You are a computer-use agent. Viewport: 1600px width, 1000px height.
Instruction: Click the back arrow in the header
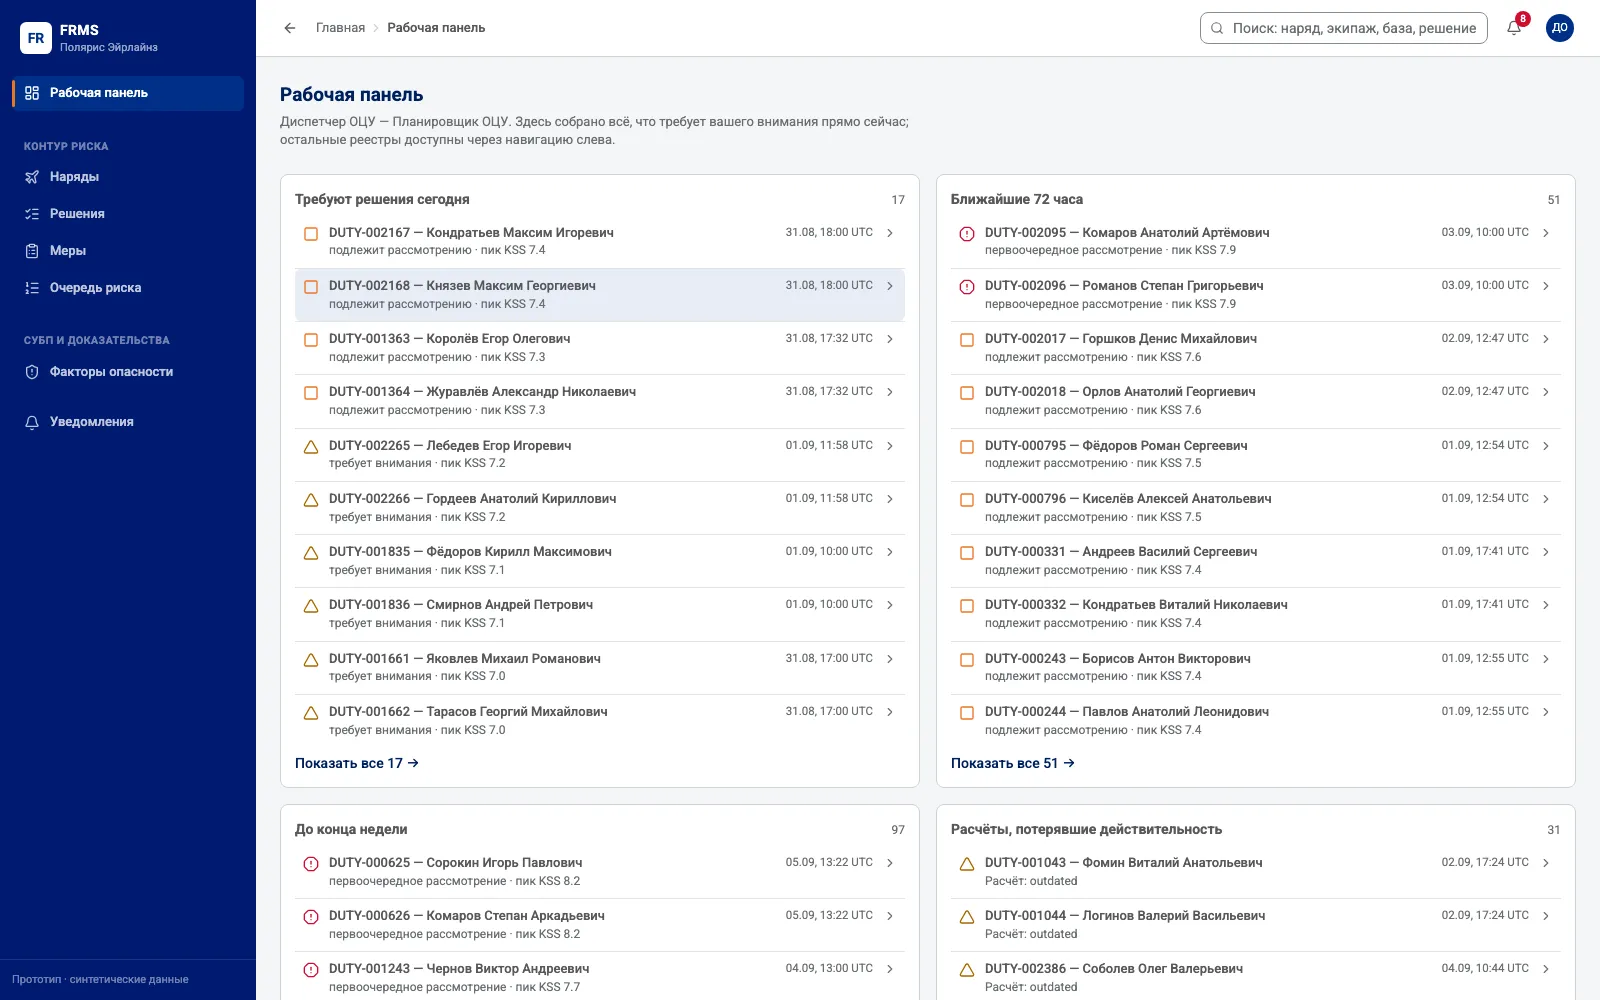click(290, 28)
